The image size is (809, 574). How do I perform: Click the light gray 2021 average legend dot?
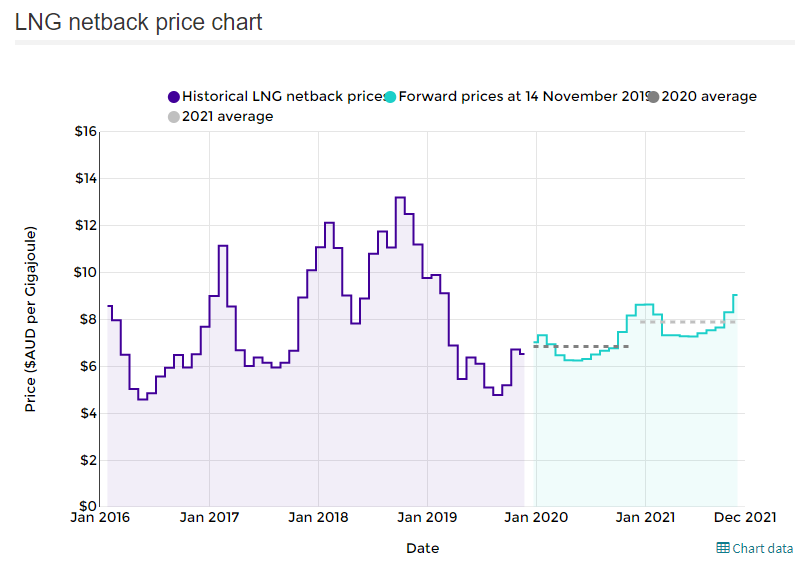pos(174,117)
